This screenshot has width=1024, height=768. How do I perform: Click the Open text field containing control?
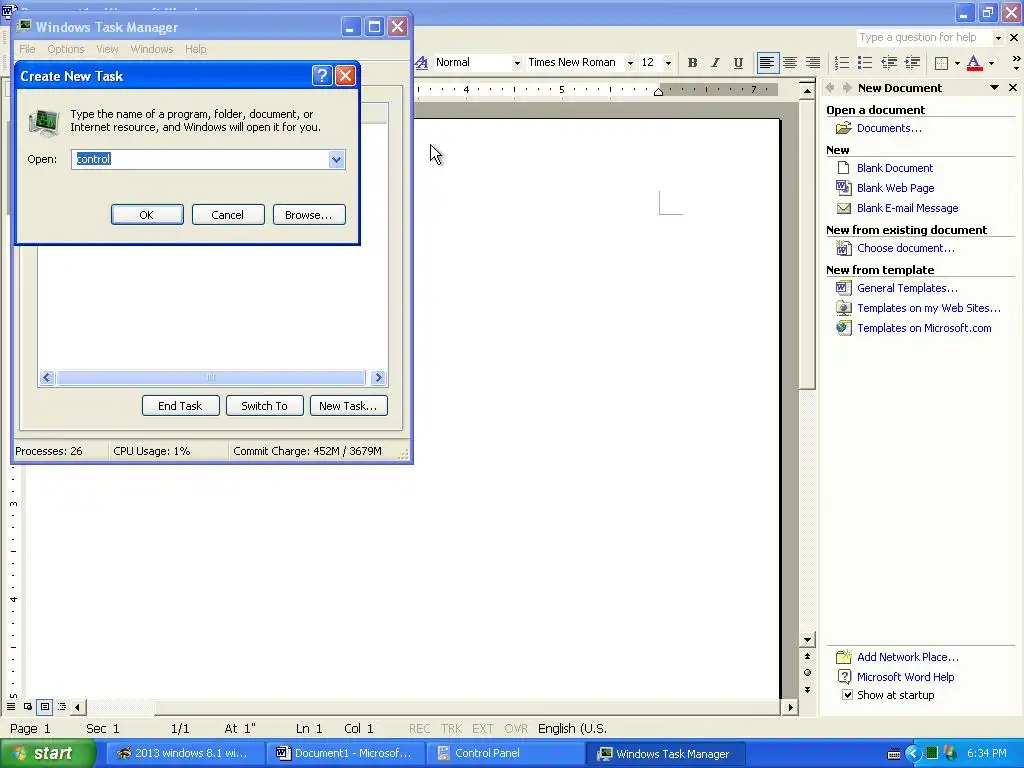tap(200, 159)
